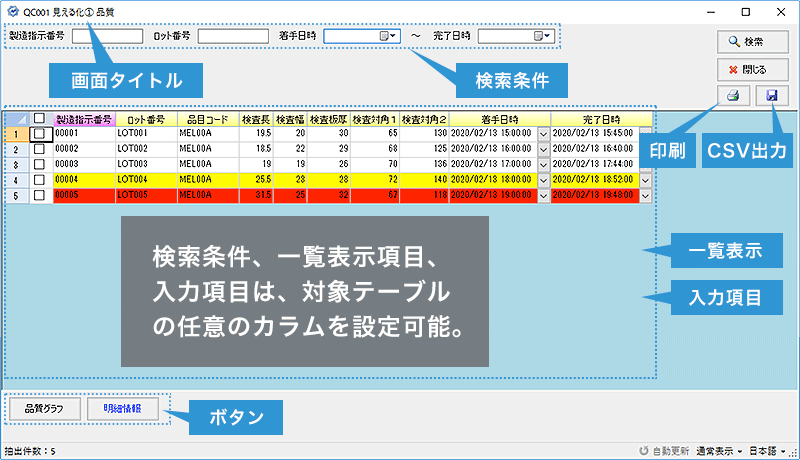
Task: Click the app icon in the title bar
Action: [x=11, y=11]
